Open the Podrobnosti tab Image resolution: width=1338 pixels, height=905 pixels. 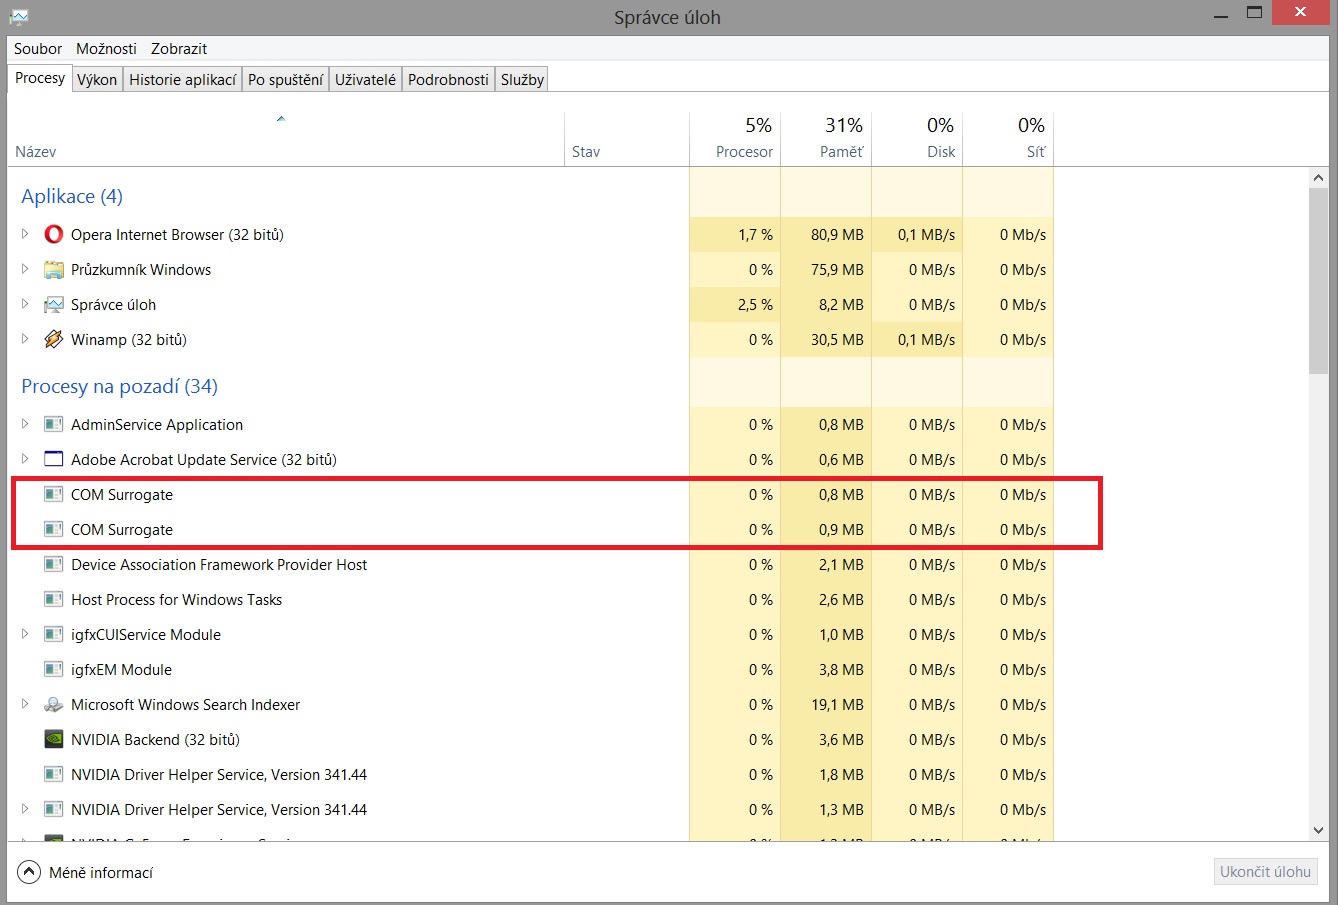[x=448, y=80]
